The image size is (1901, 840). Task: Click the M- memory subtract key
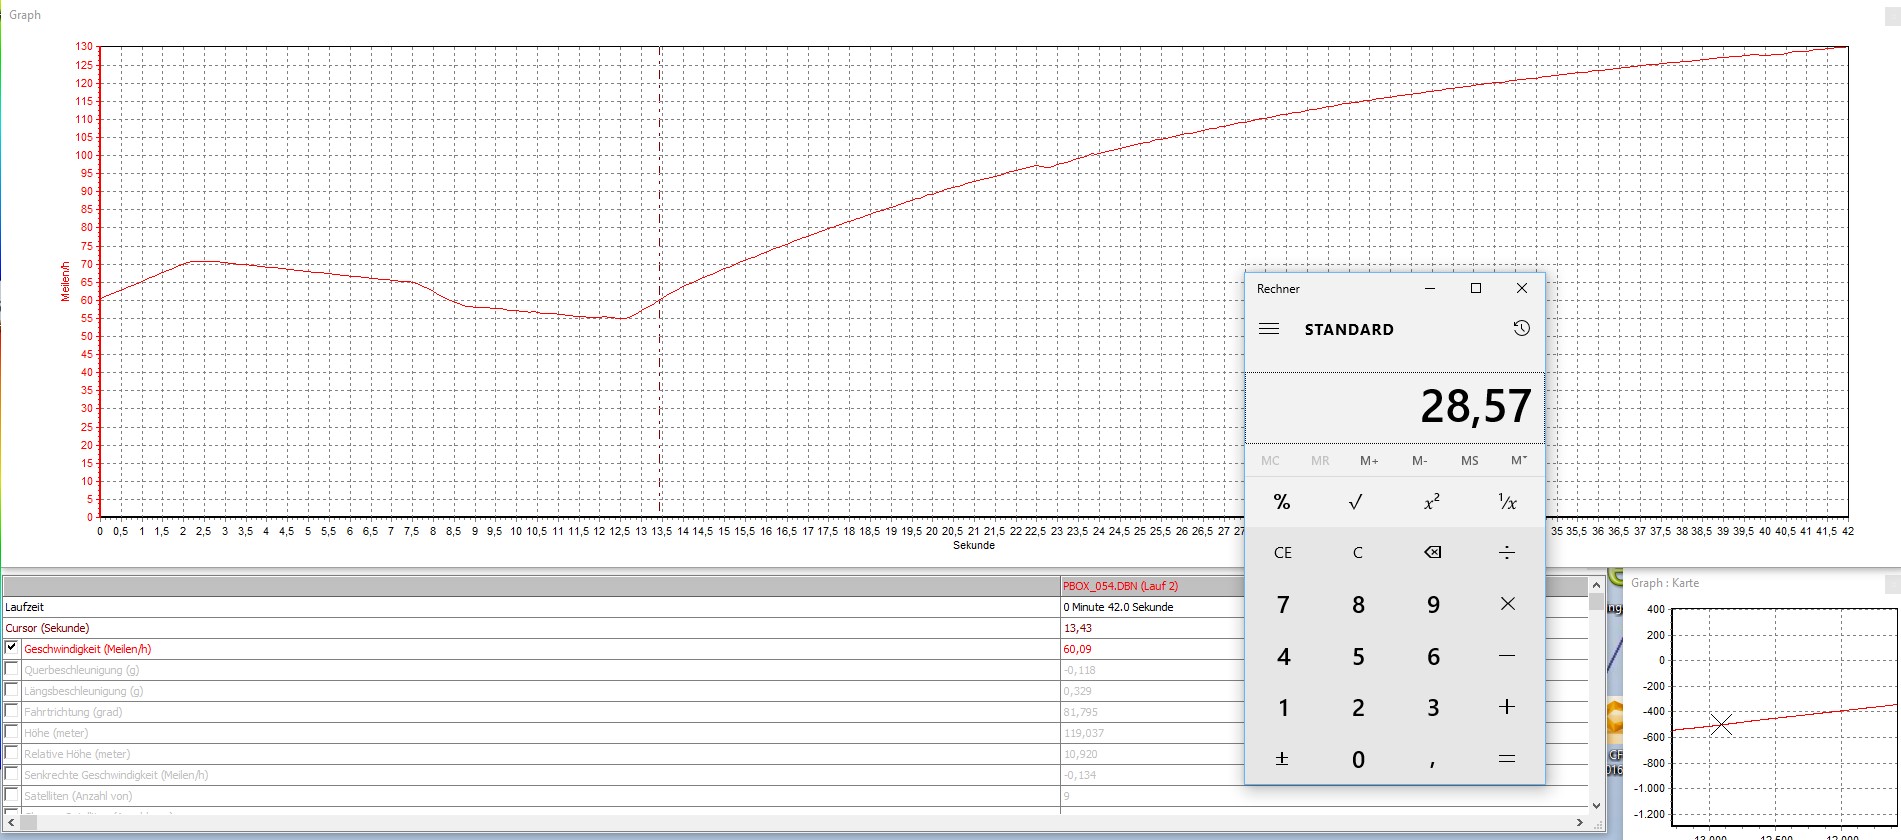pos(1419,461)
